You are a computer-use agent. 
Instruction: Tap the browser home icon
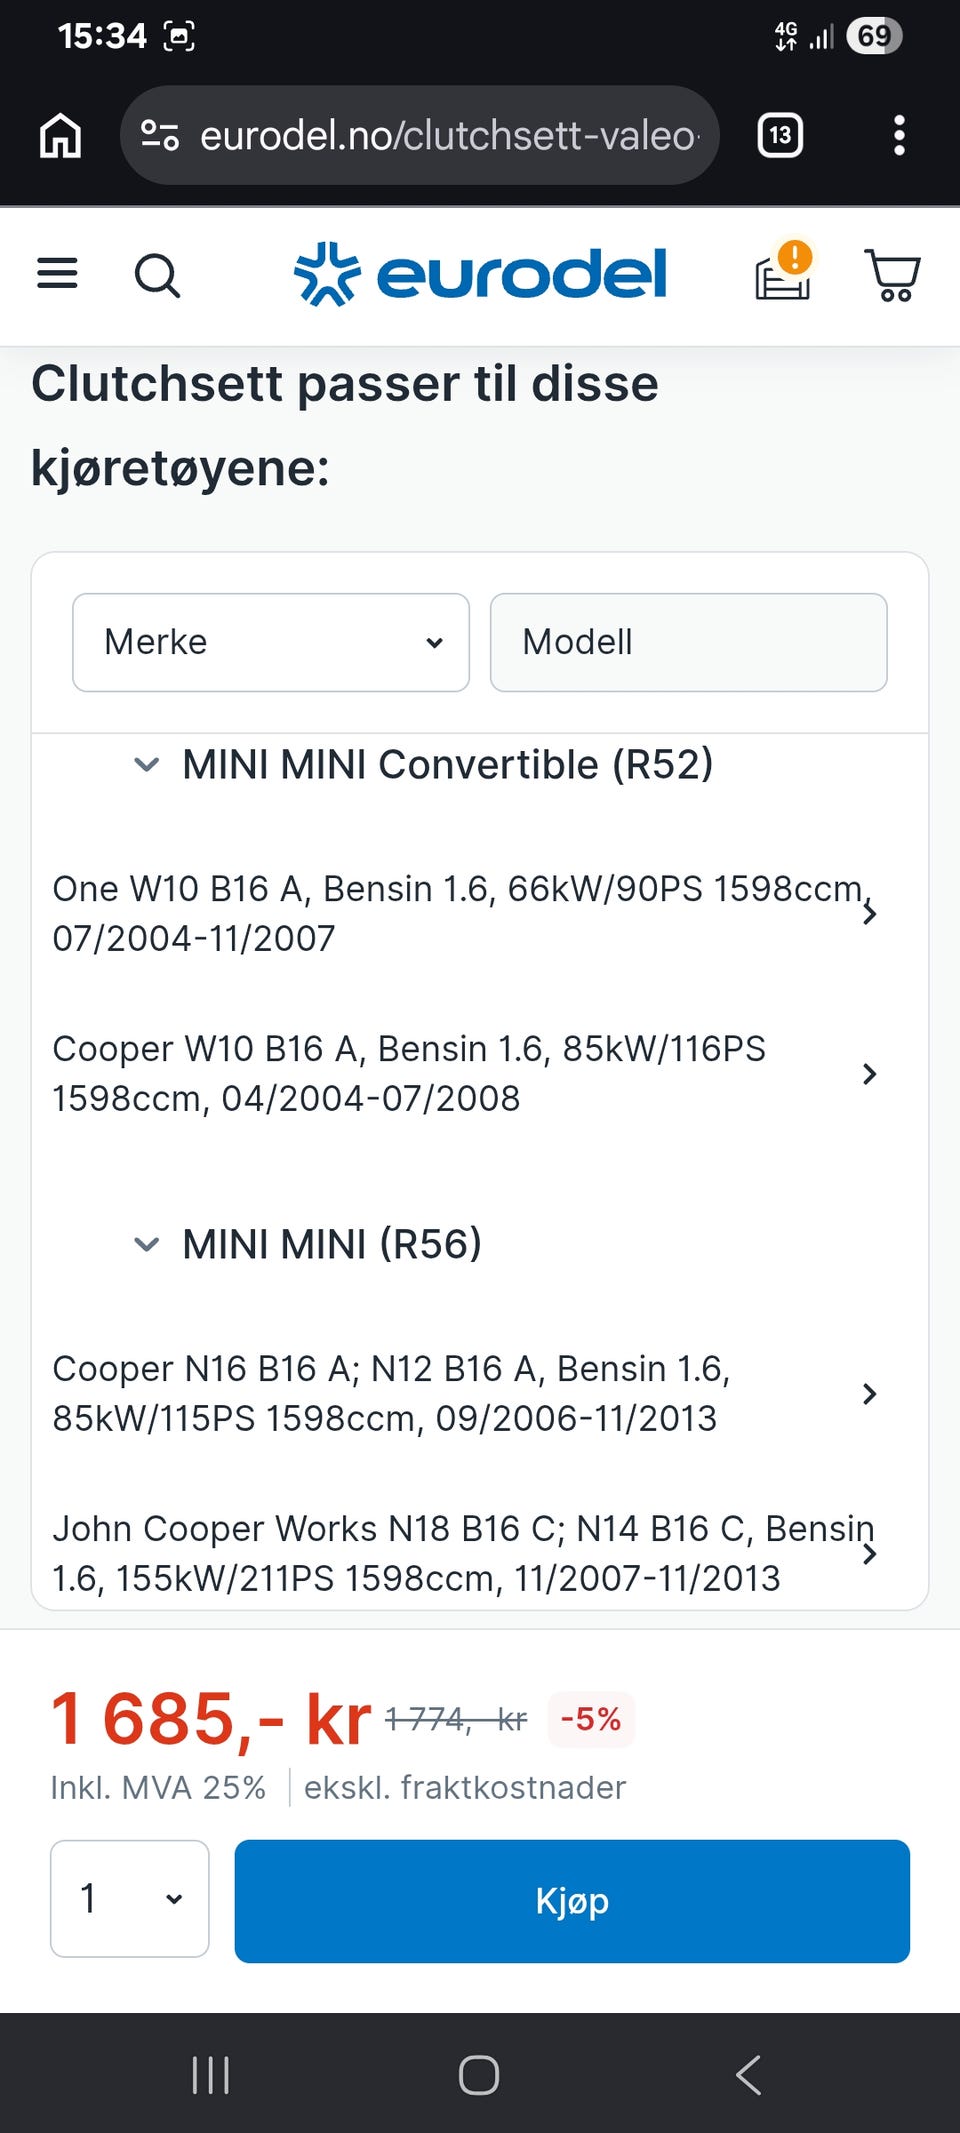[x=60, y=135]
